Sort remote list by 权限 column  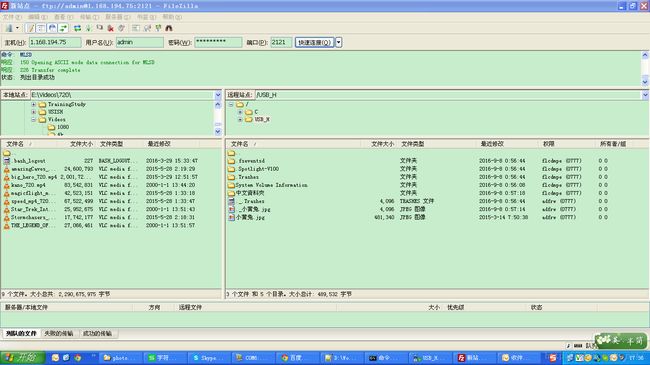[x=548, y=144]
